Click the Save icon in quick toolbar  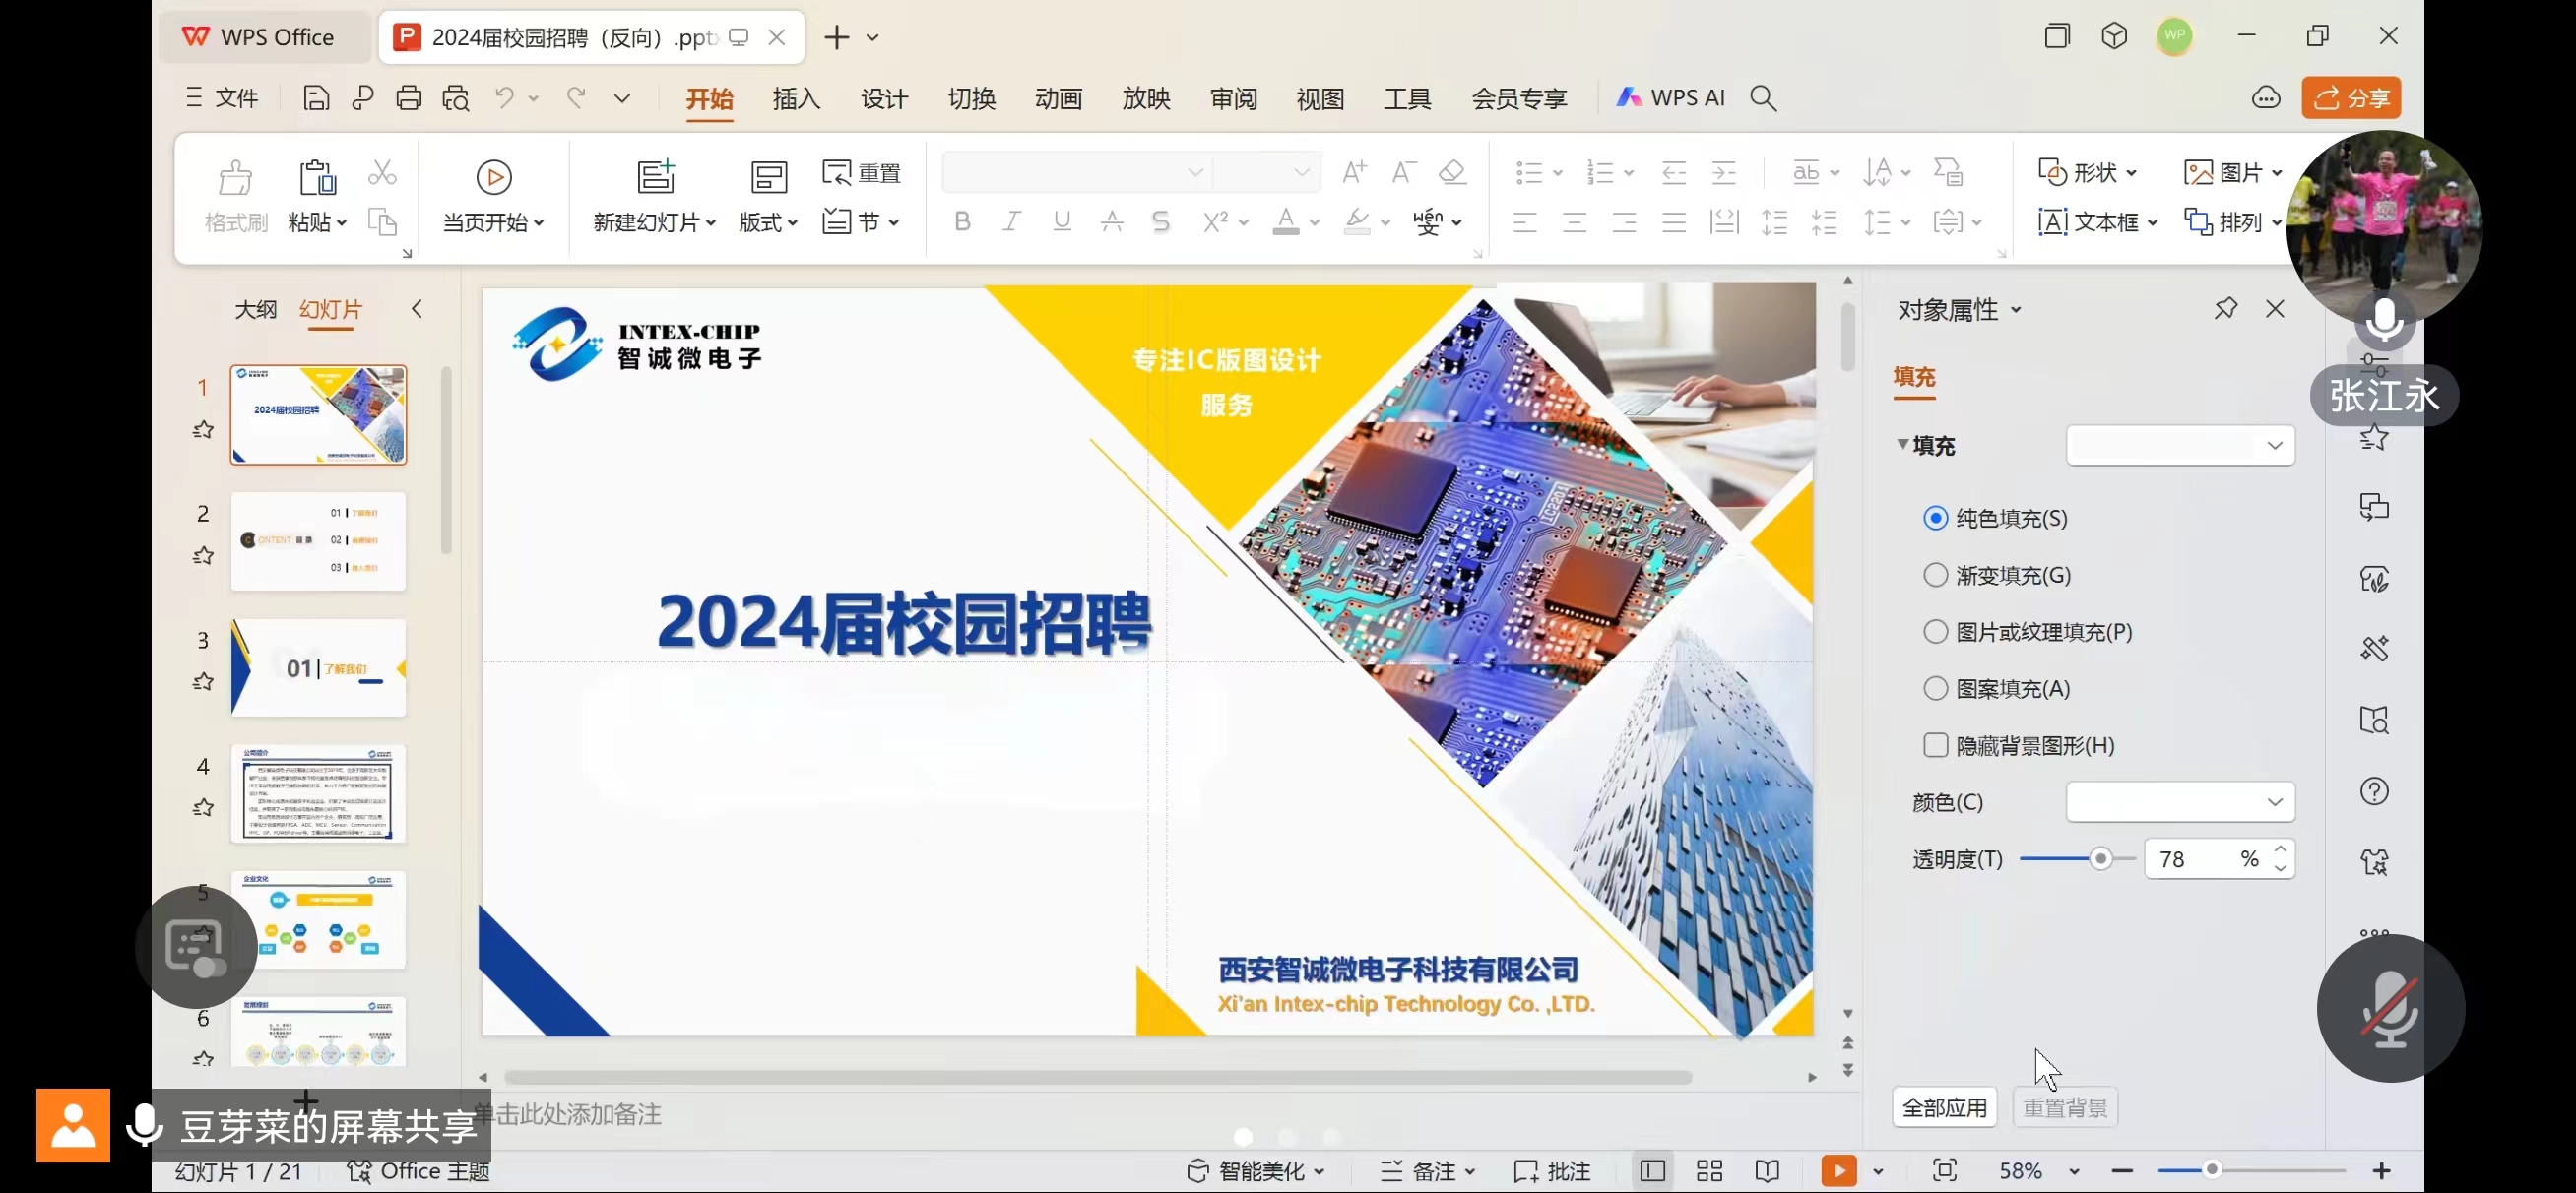click(316, 98)
